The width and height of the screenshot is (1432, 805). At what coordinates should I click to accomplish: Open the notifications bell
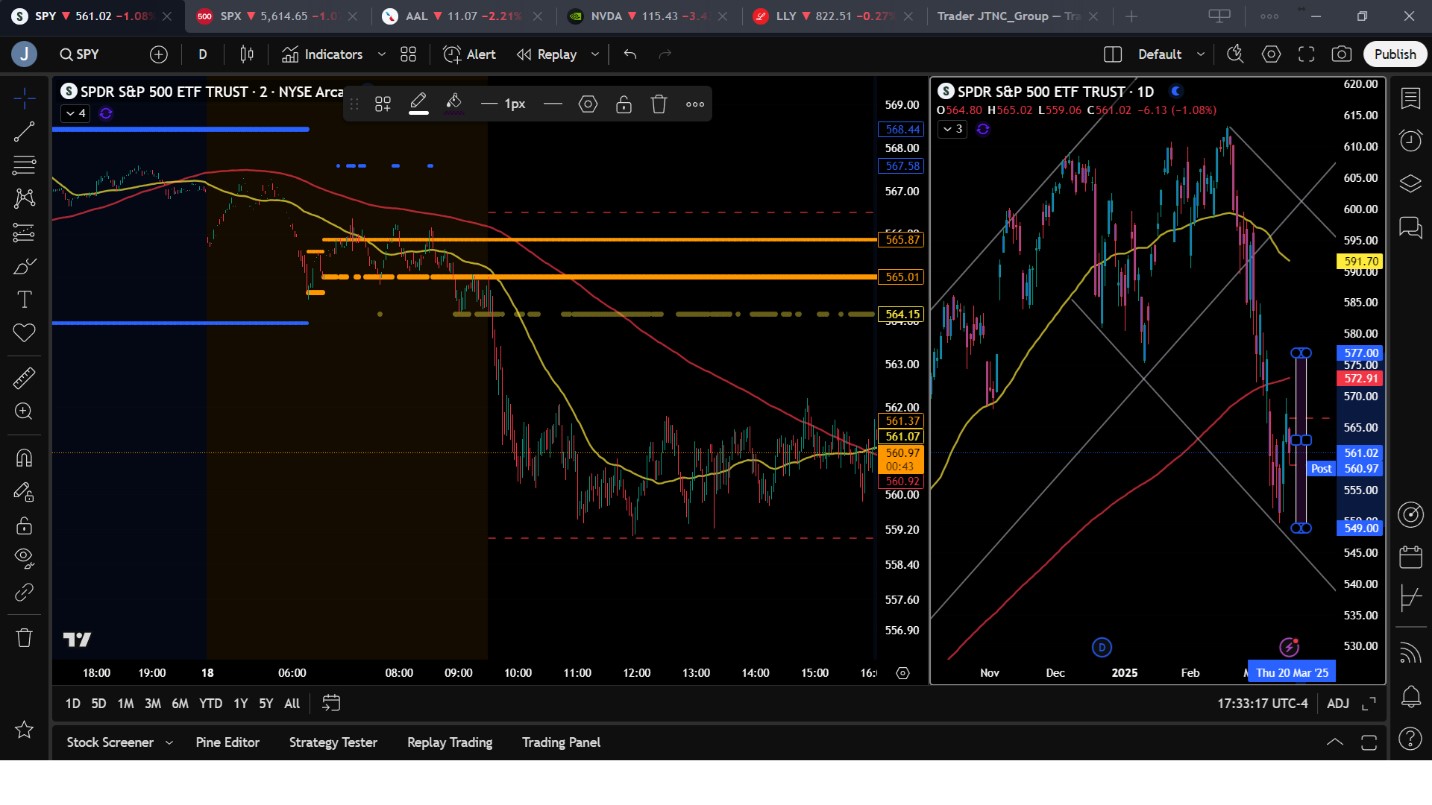(1411, 696)
